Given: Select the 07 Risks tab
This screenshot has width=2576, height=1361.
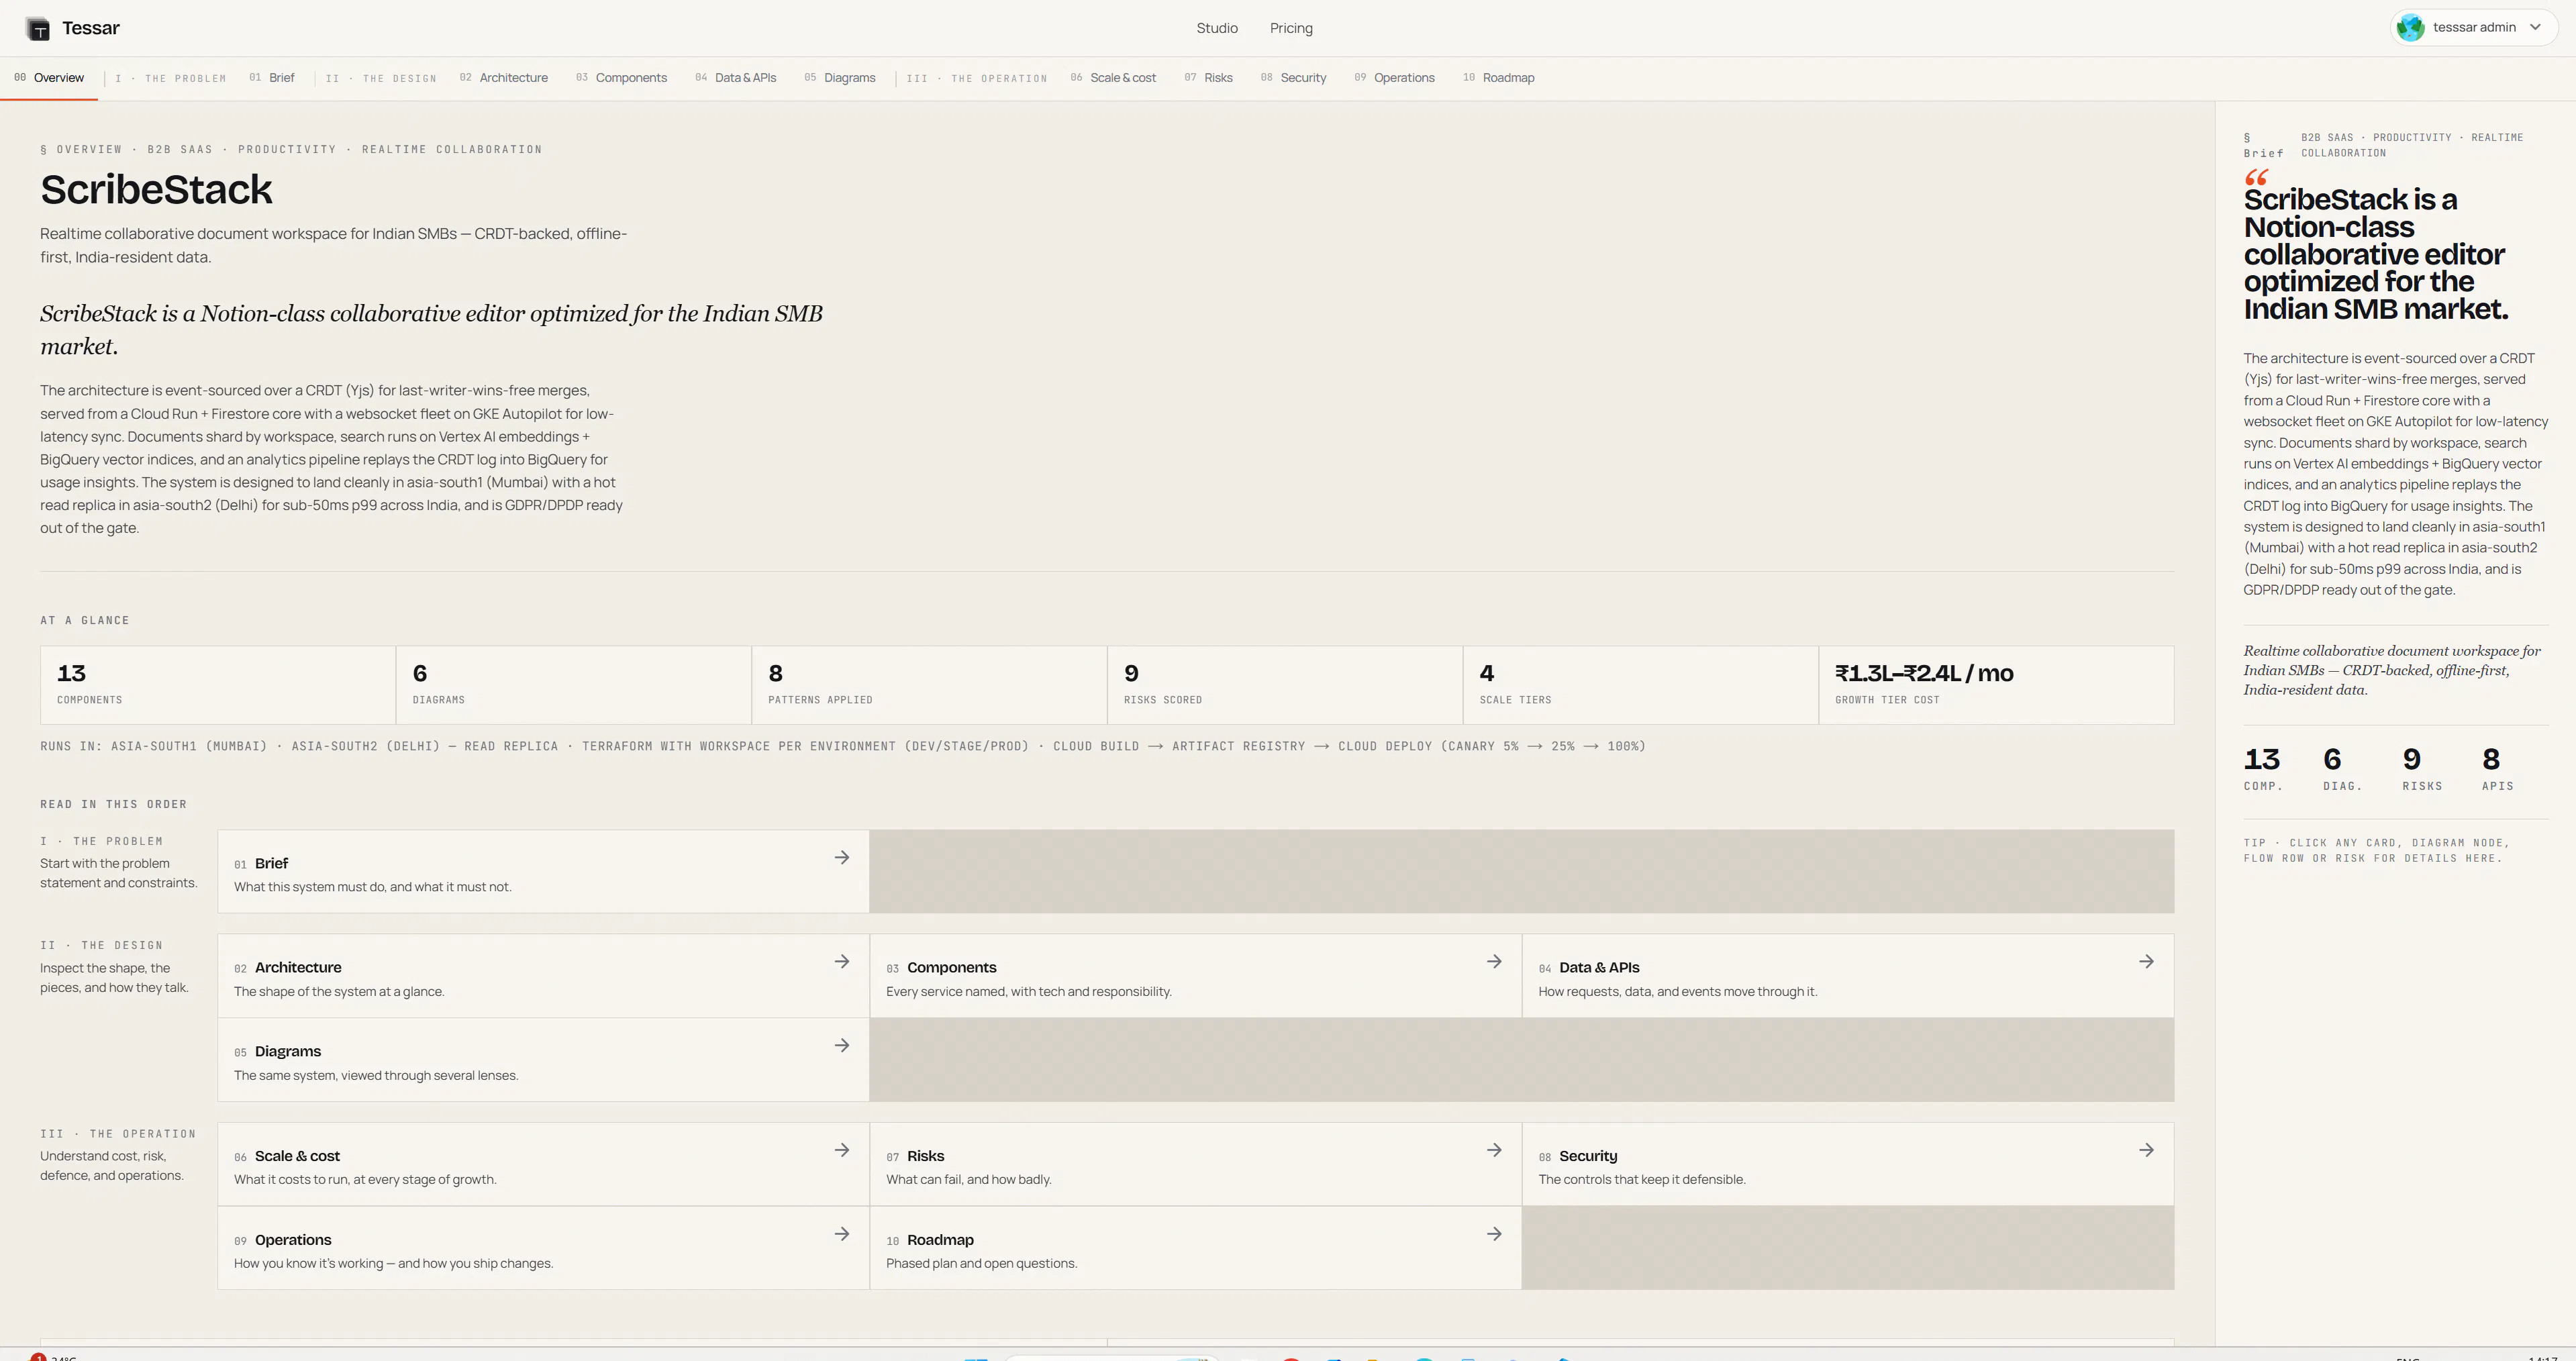Looking at the screenshot, I should coord(1208,78).
